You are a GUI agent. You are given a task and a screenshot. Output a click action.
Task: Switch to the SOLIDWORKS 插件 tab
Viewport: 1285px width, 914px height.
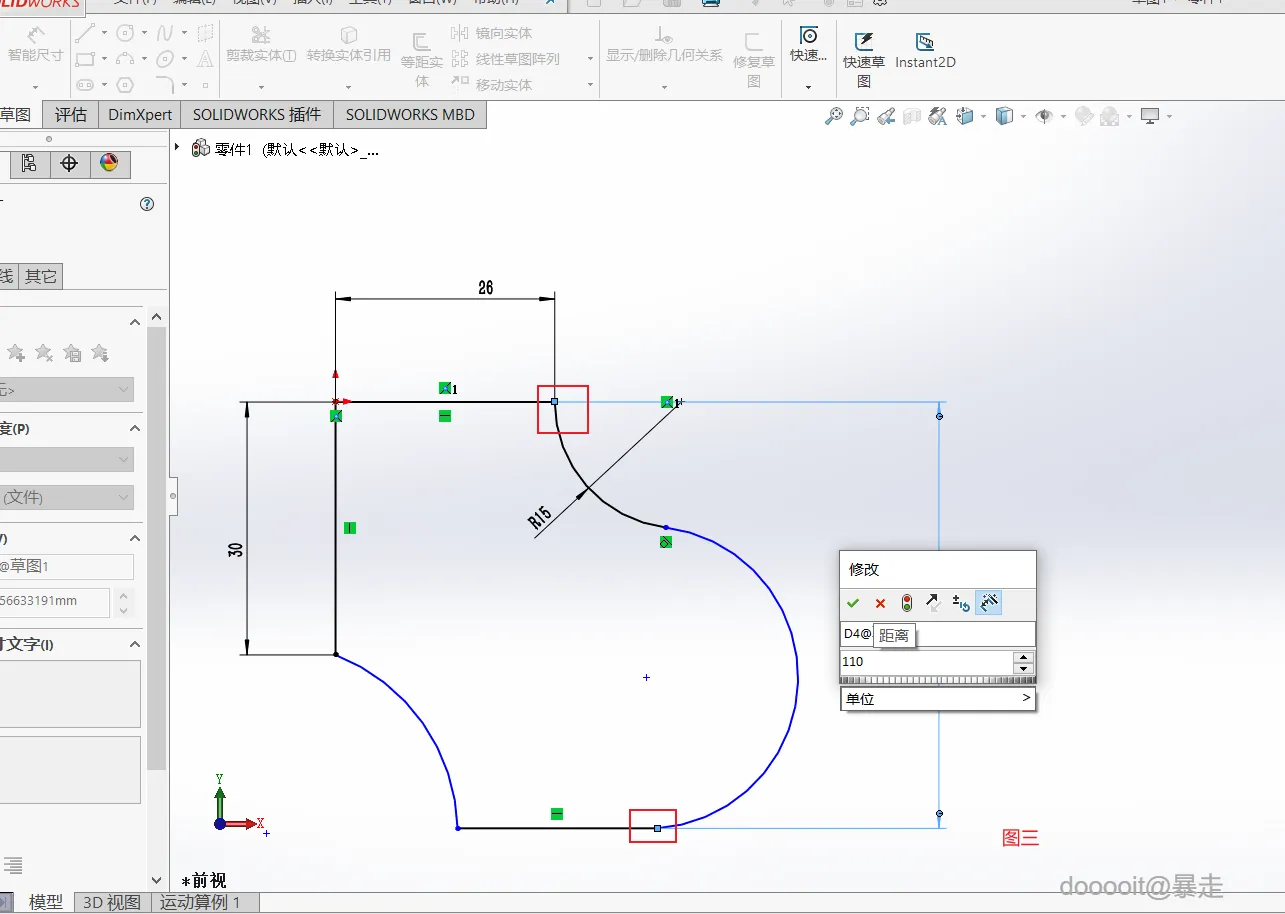[257, 114]
